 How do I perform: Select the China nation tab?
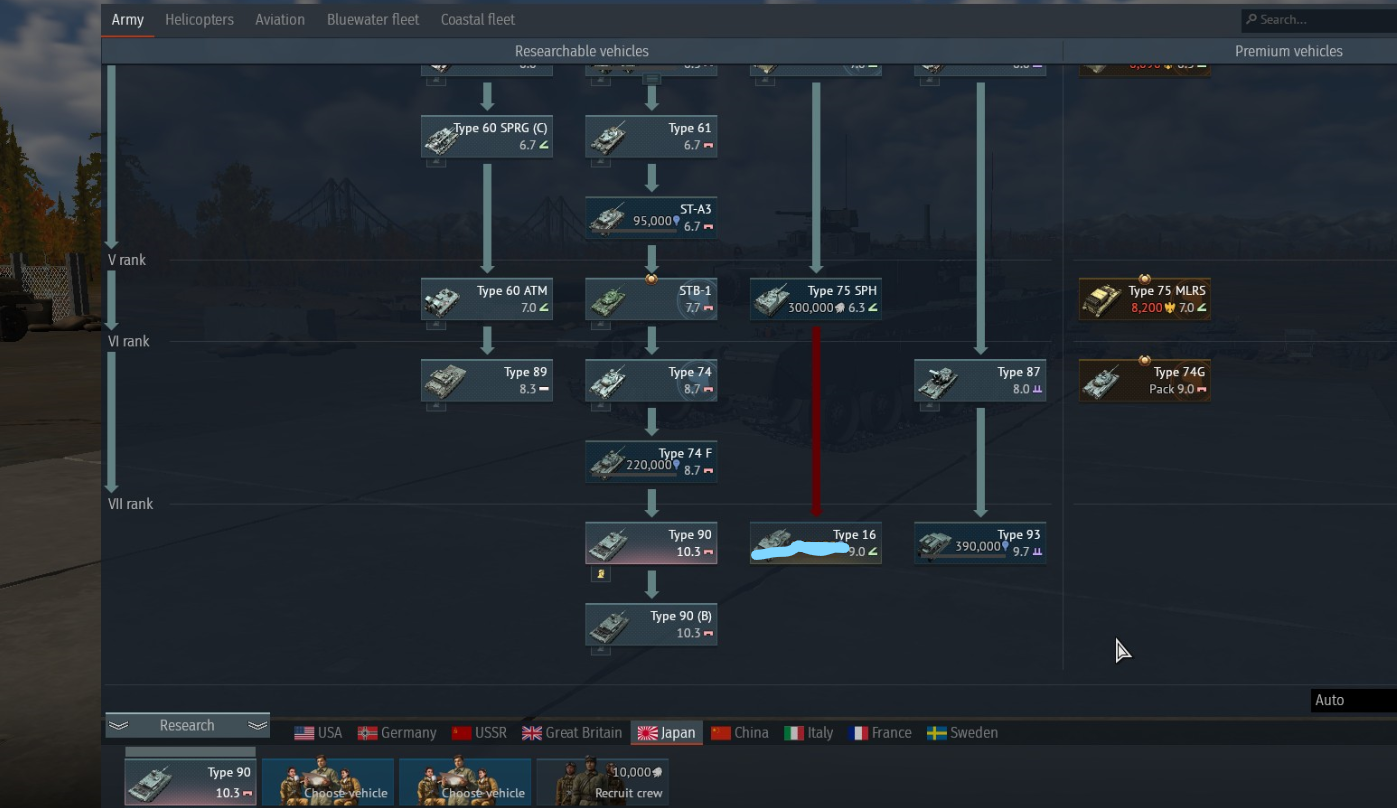[740, 733]
